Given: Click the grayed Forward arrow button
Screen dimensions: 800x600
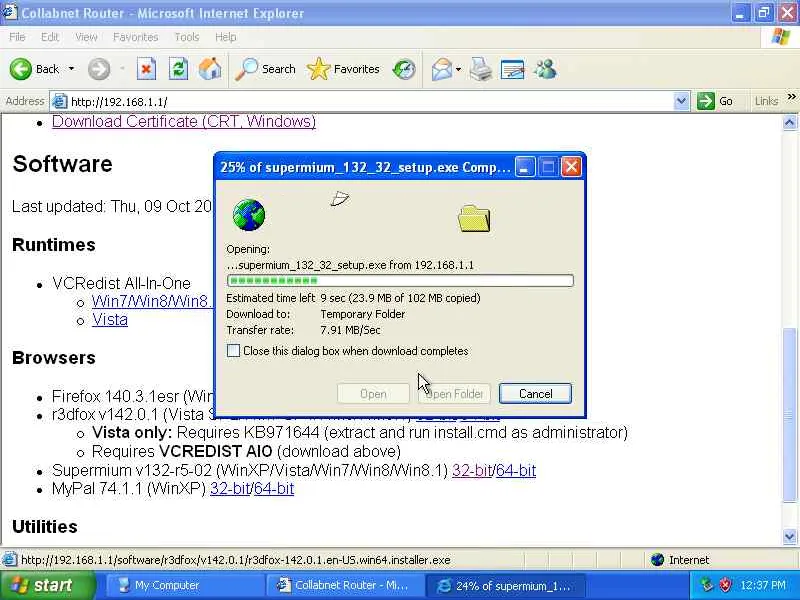Looking at the screenshot, I should click(99, 69).
